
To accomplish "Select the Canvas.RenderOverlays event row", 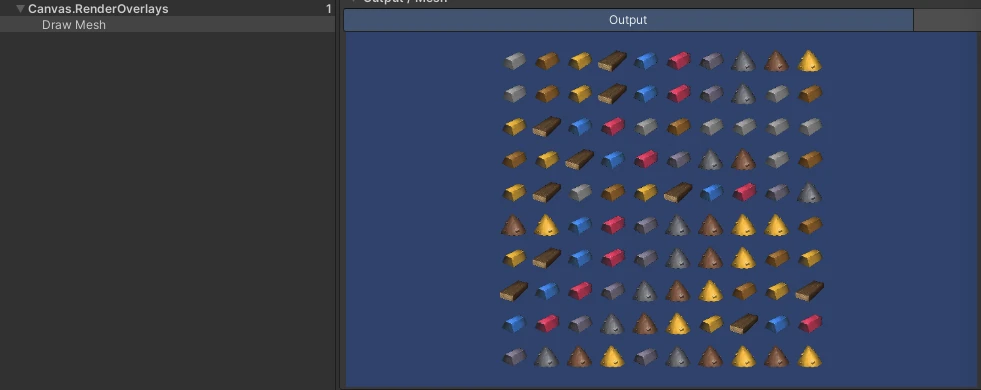I will click(x=168, y=9).
